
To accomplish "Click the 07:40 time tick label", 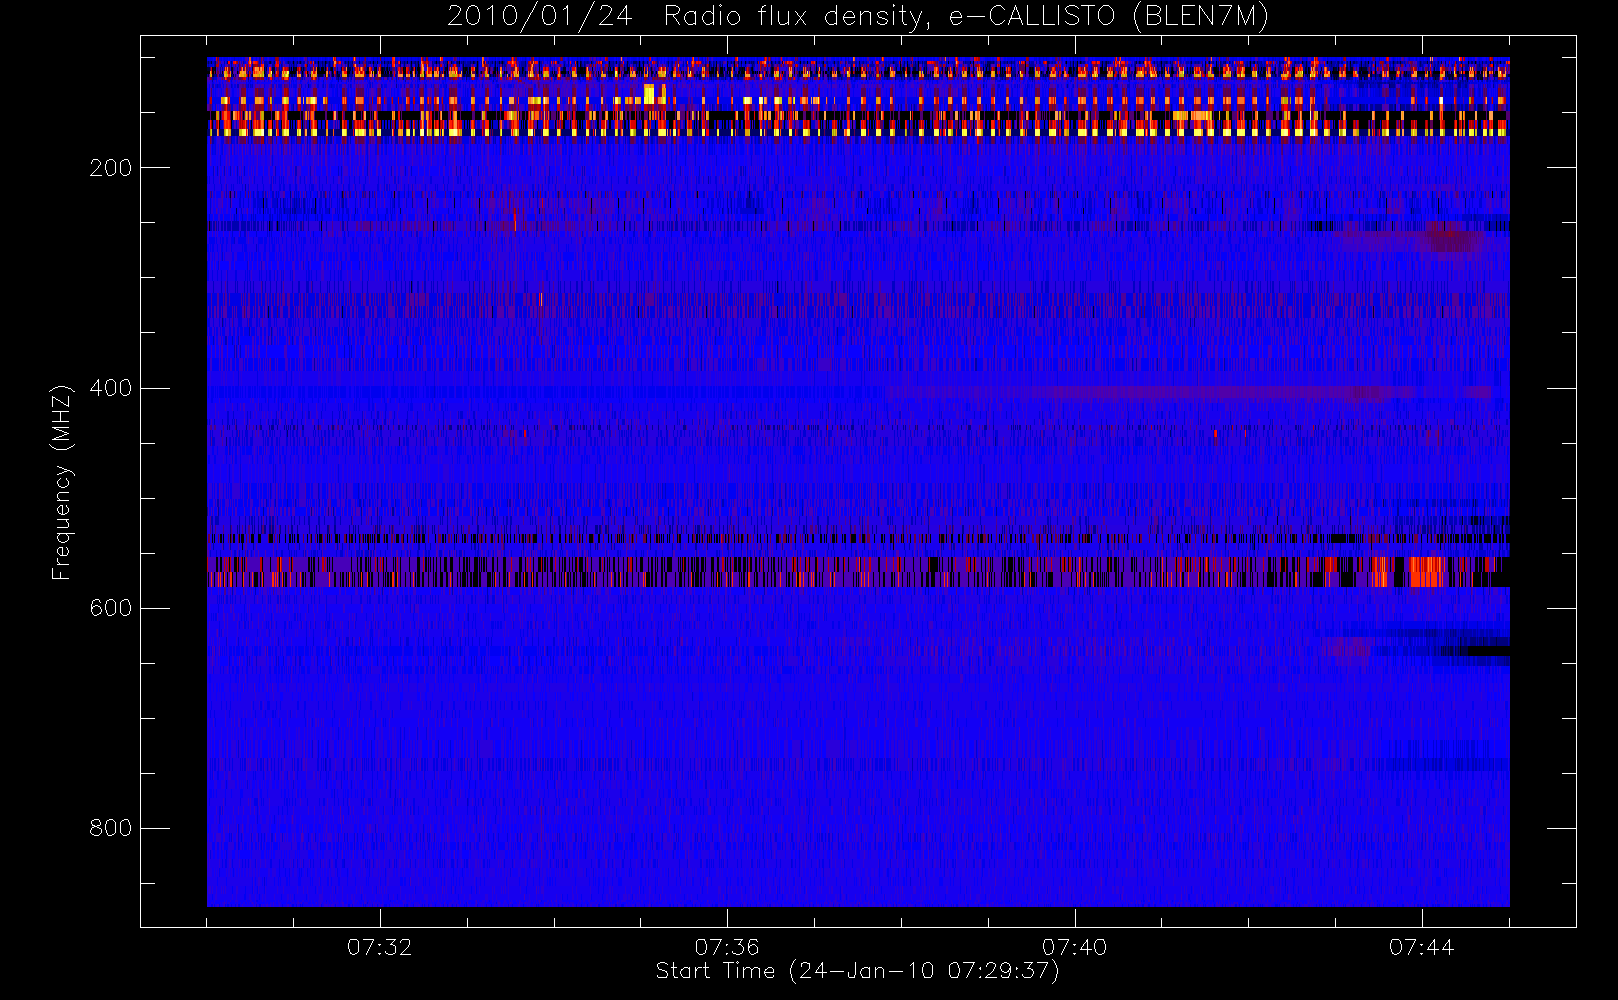I will click(x=1074, y=947).
